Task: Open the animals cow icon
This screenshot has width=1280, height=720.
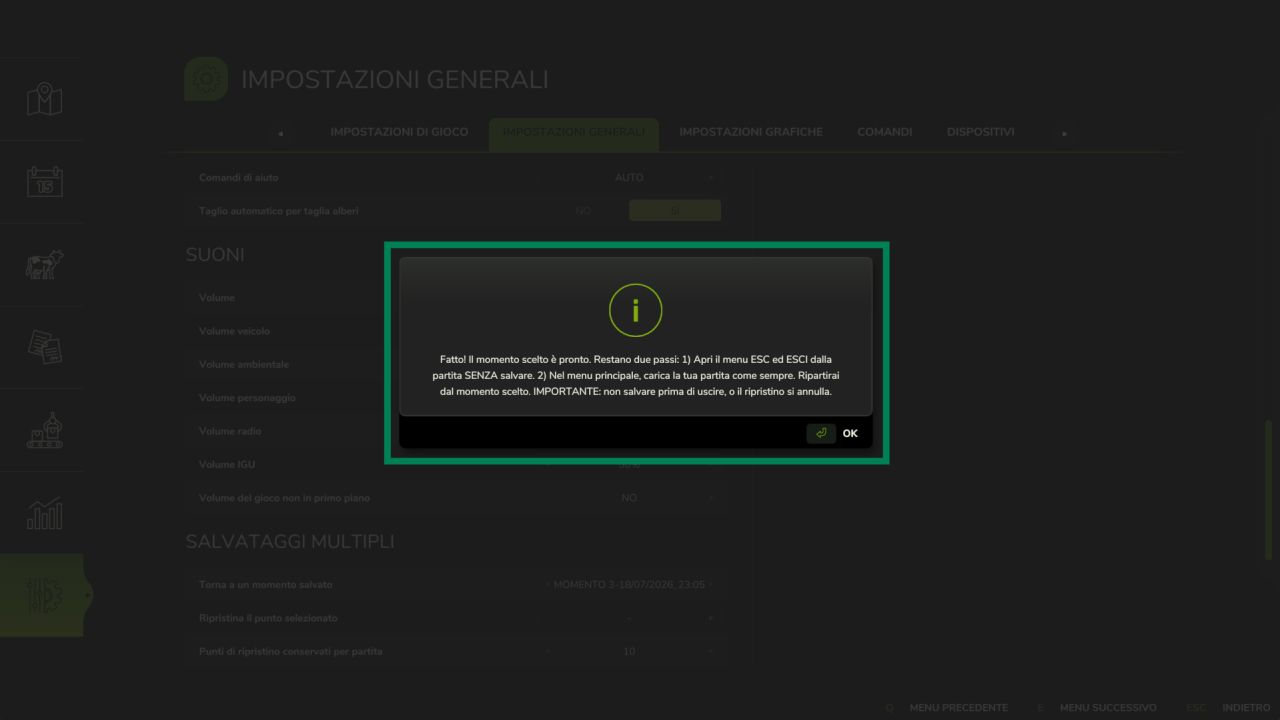Action: (x=44, y=265)
